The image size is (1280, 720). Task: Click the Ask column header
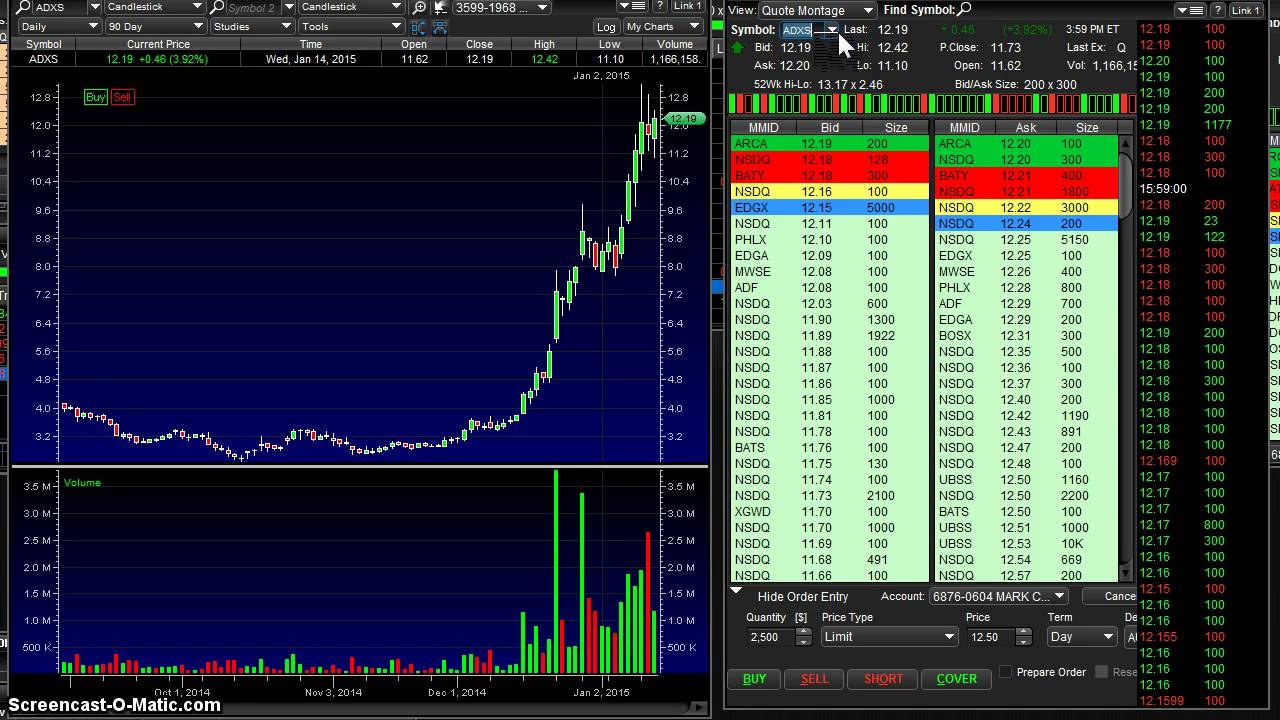pos(1026,128)
